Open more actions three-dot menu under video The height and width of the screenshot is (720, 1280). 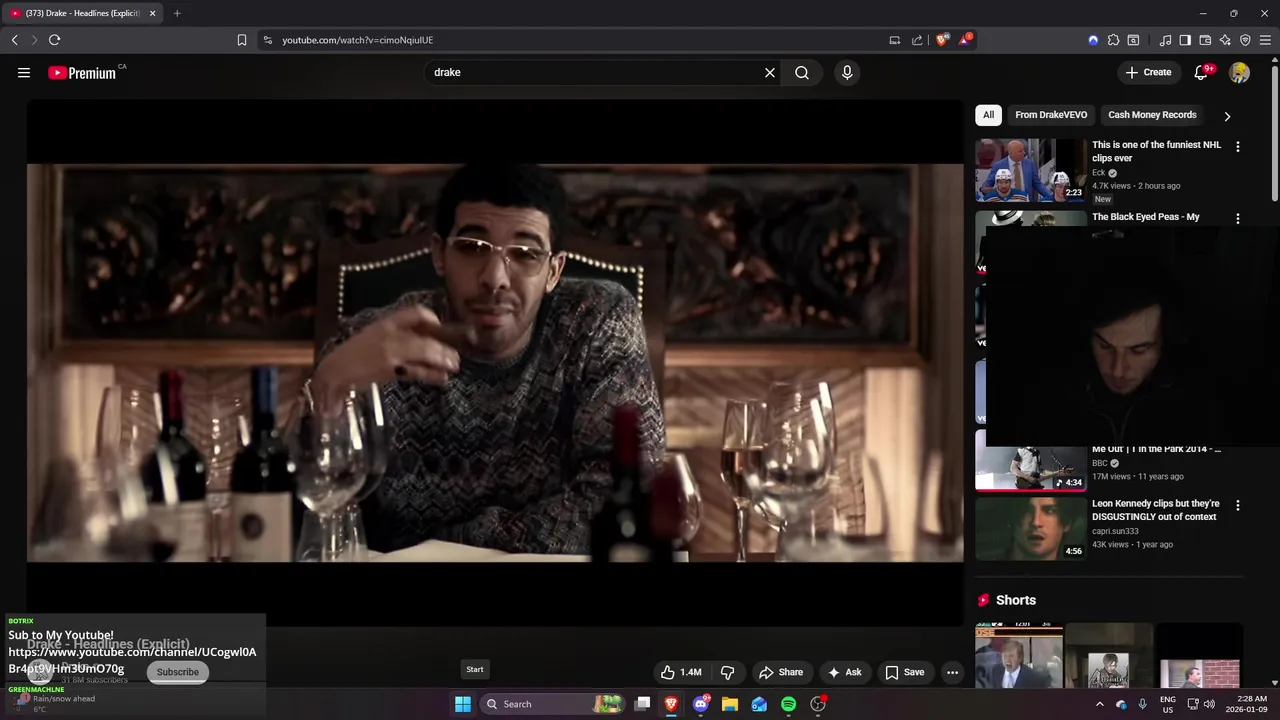pyautogui.click(x=952, y=672)
